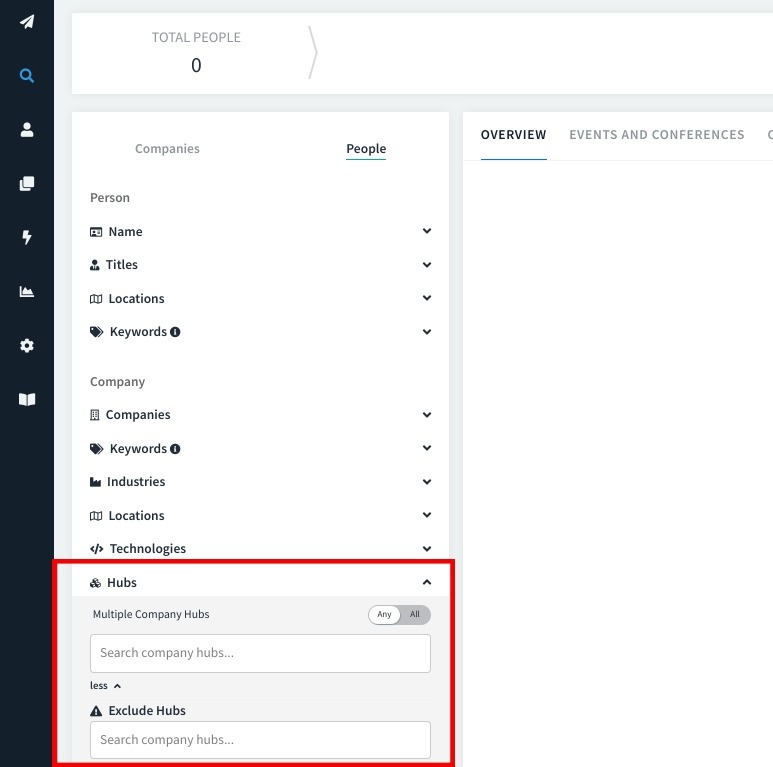Click the factory icon beside Industries
Screen dimensions: 773x767
tap(96, 482)
